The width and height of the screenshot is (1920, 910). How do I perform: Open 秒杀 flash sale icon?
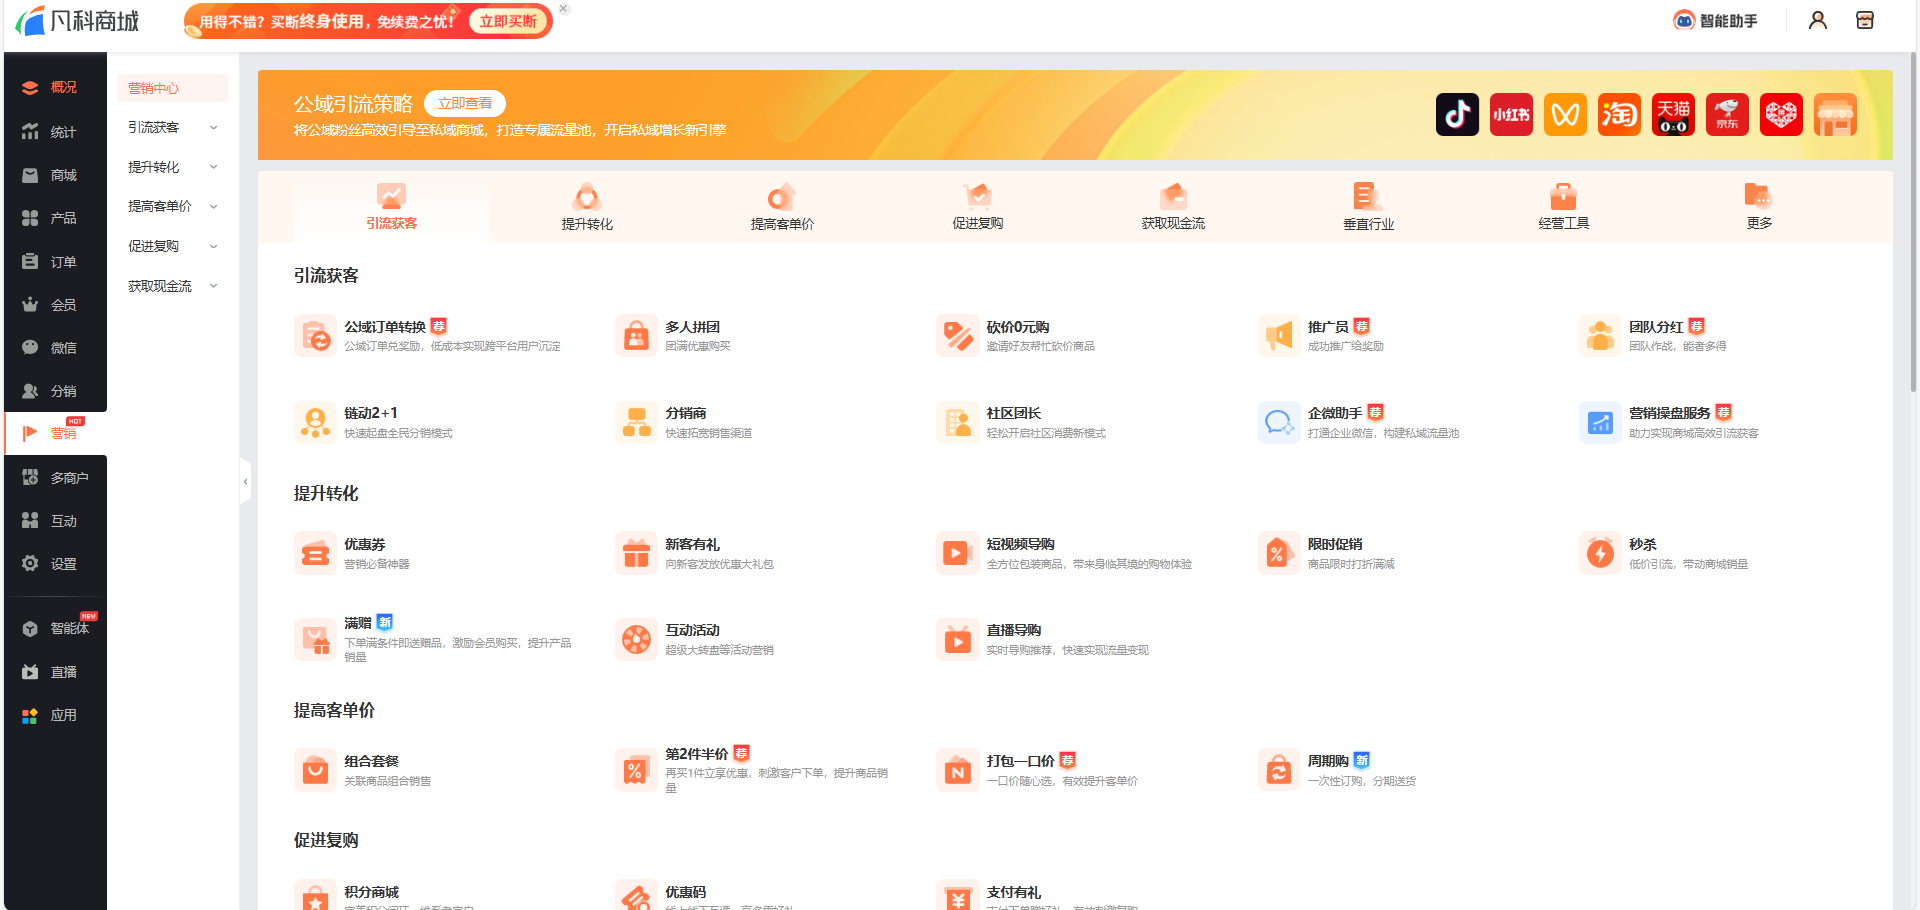(x=1600, y=553)
